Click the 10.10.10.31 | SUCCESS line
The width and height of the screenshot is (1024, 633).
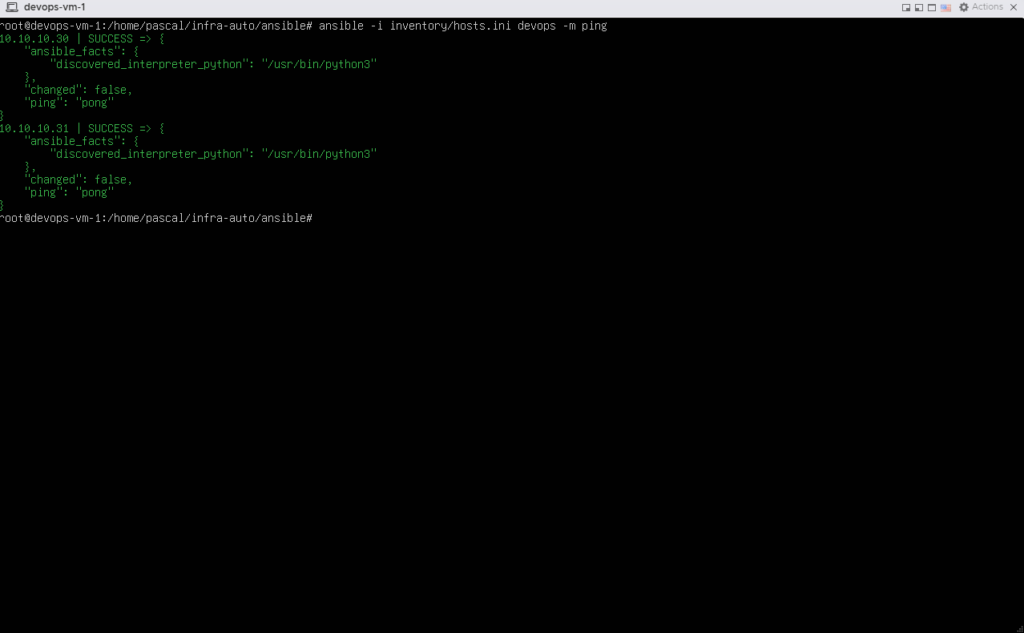click(x=82, y=129)
